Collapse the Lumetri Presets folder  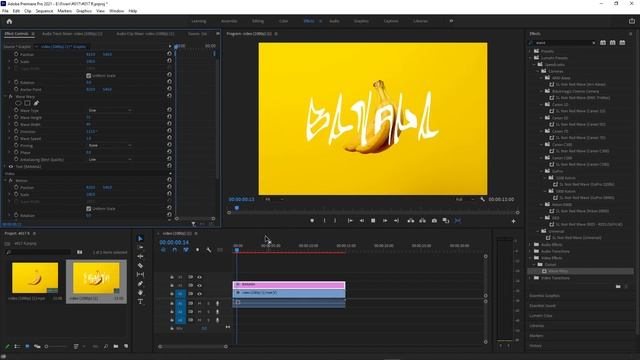click(x=531, y=58)
